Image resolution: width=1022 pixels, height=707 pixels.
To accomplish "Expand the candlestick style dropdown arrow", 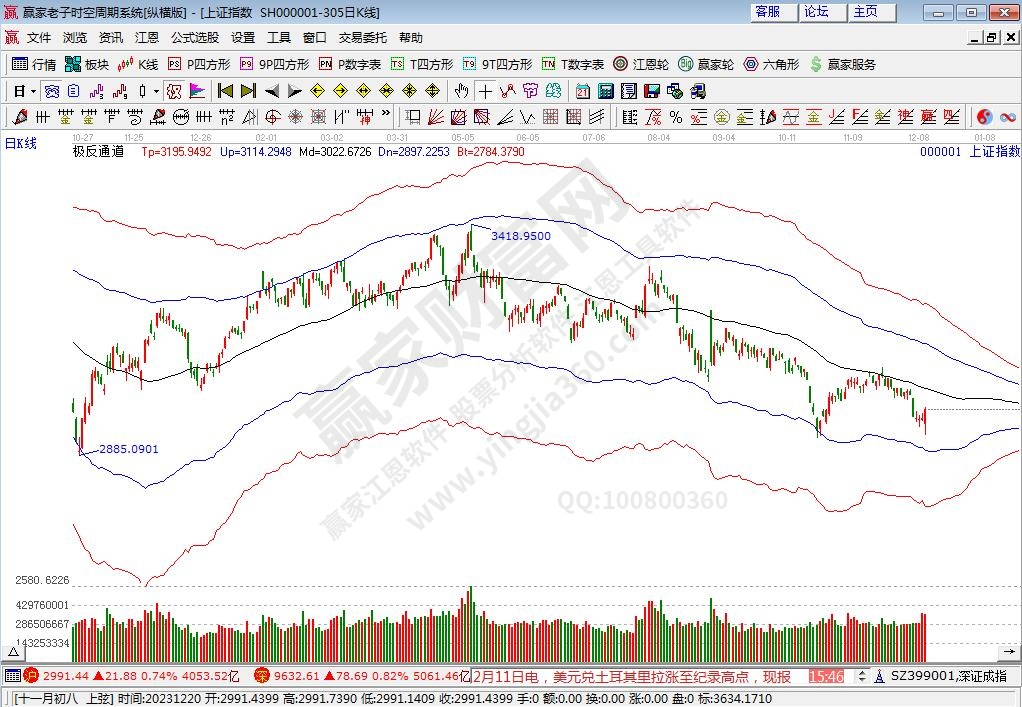I will click(x=157, y=91).
